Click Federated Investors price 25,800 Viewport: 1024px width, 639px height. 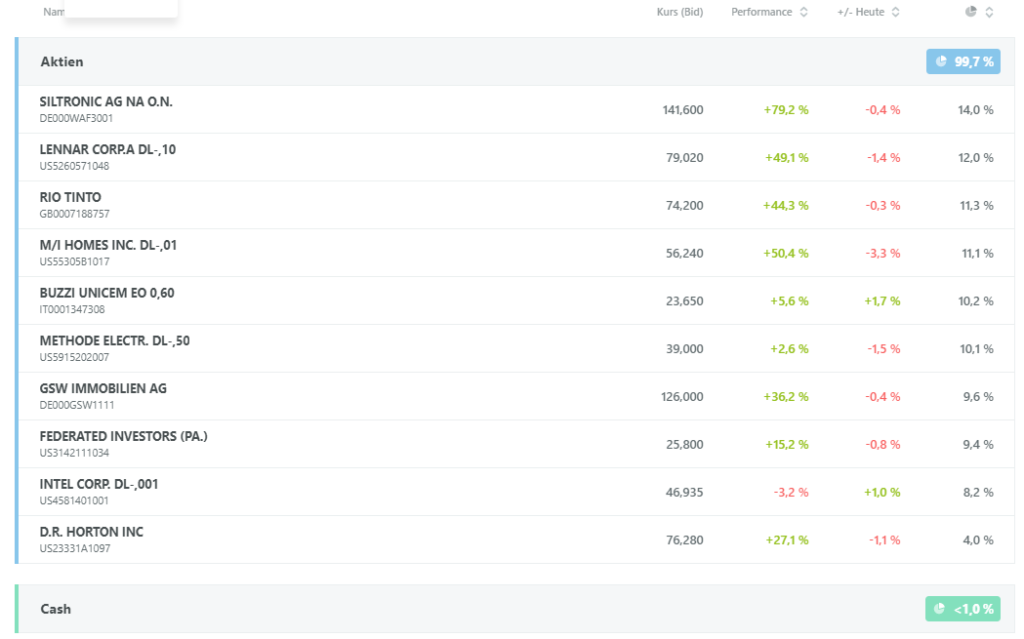[684, 444]
